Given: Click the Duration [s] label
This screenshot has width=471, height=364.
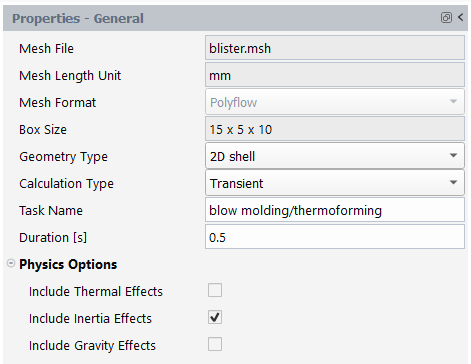Looking at the screenshot, I should tap(53, 238).
